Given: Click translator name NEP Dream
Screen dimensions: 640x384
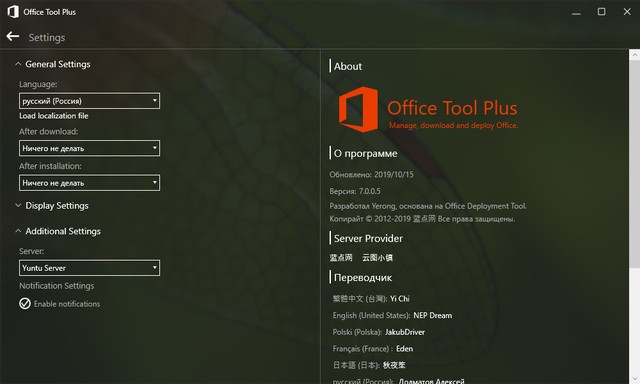Looking at the screenshot, I should tap(433, 315).
